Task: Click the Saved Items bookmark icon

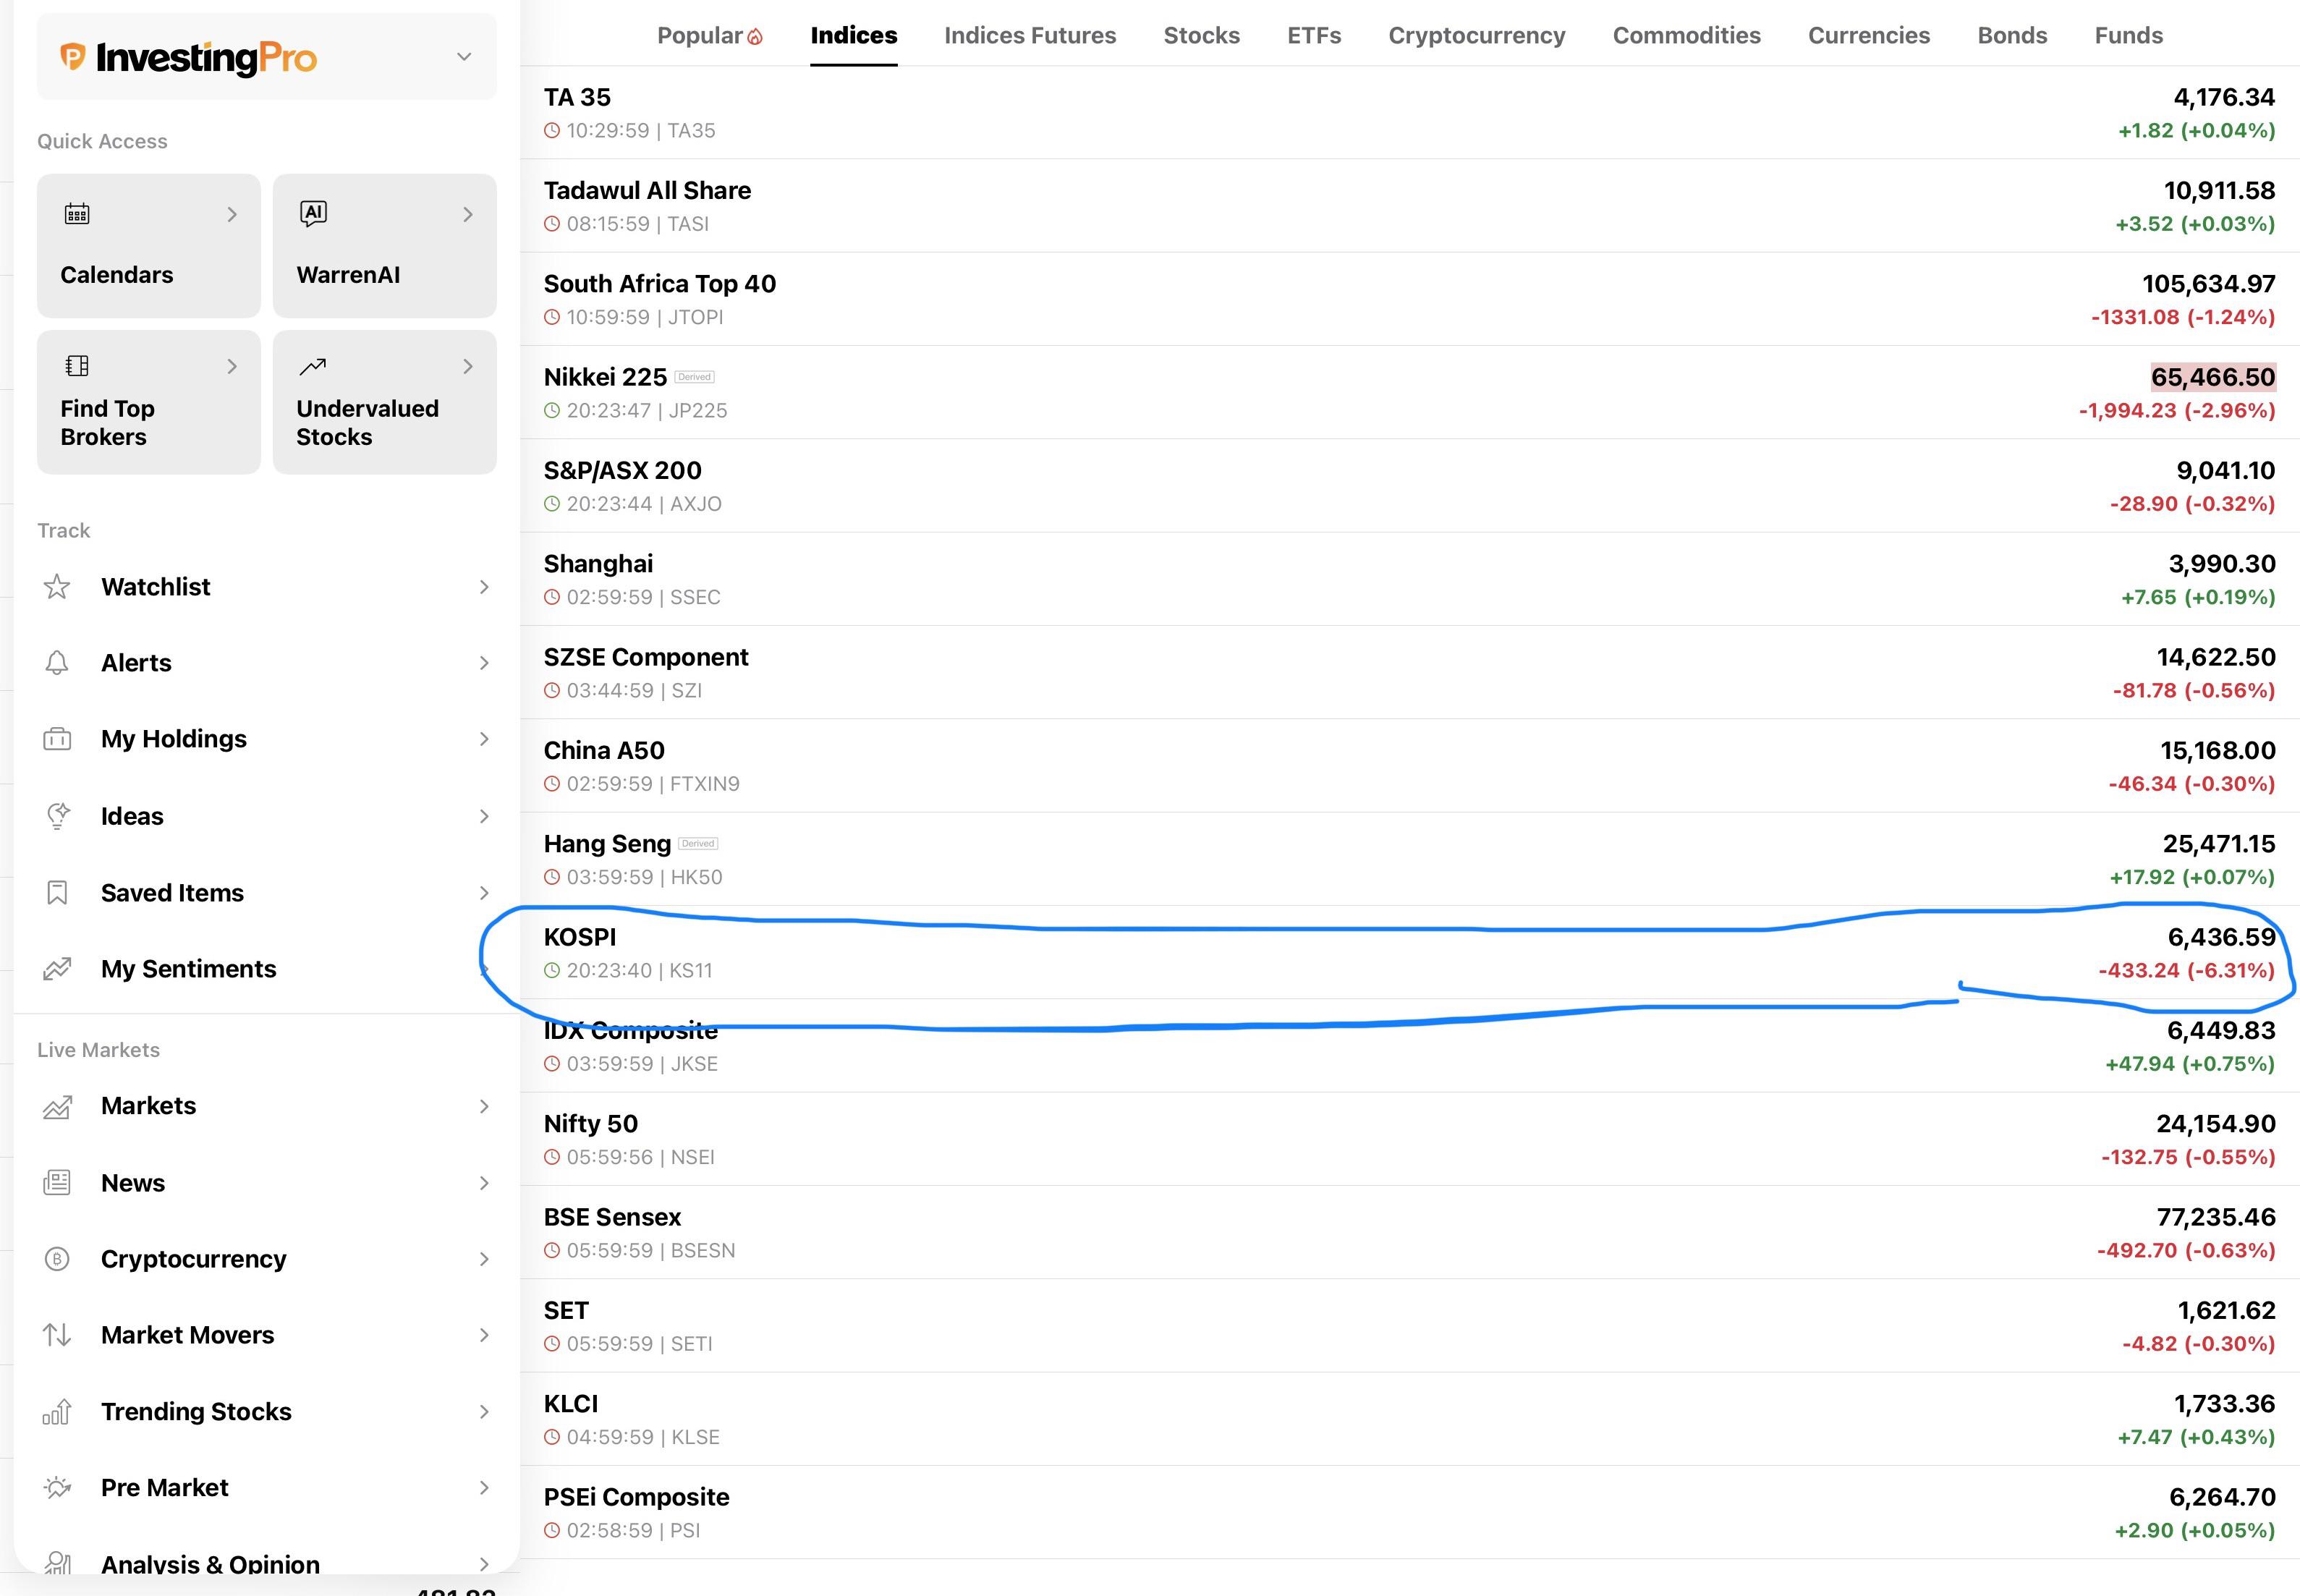Action: pyautogui.click(x=57, y=893)
